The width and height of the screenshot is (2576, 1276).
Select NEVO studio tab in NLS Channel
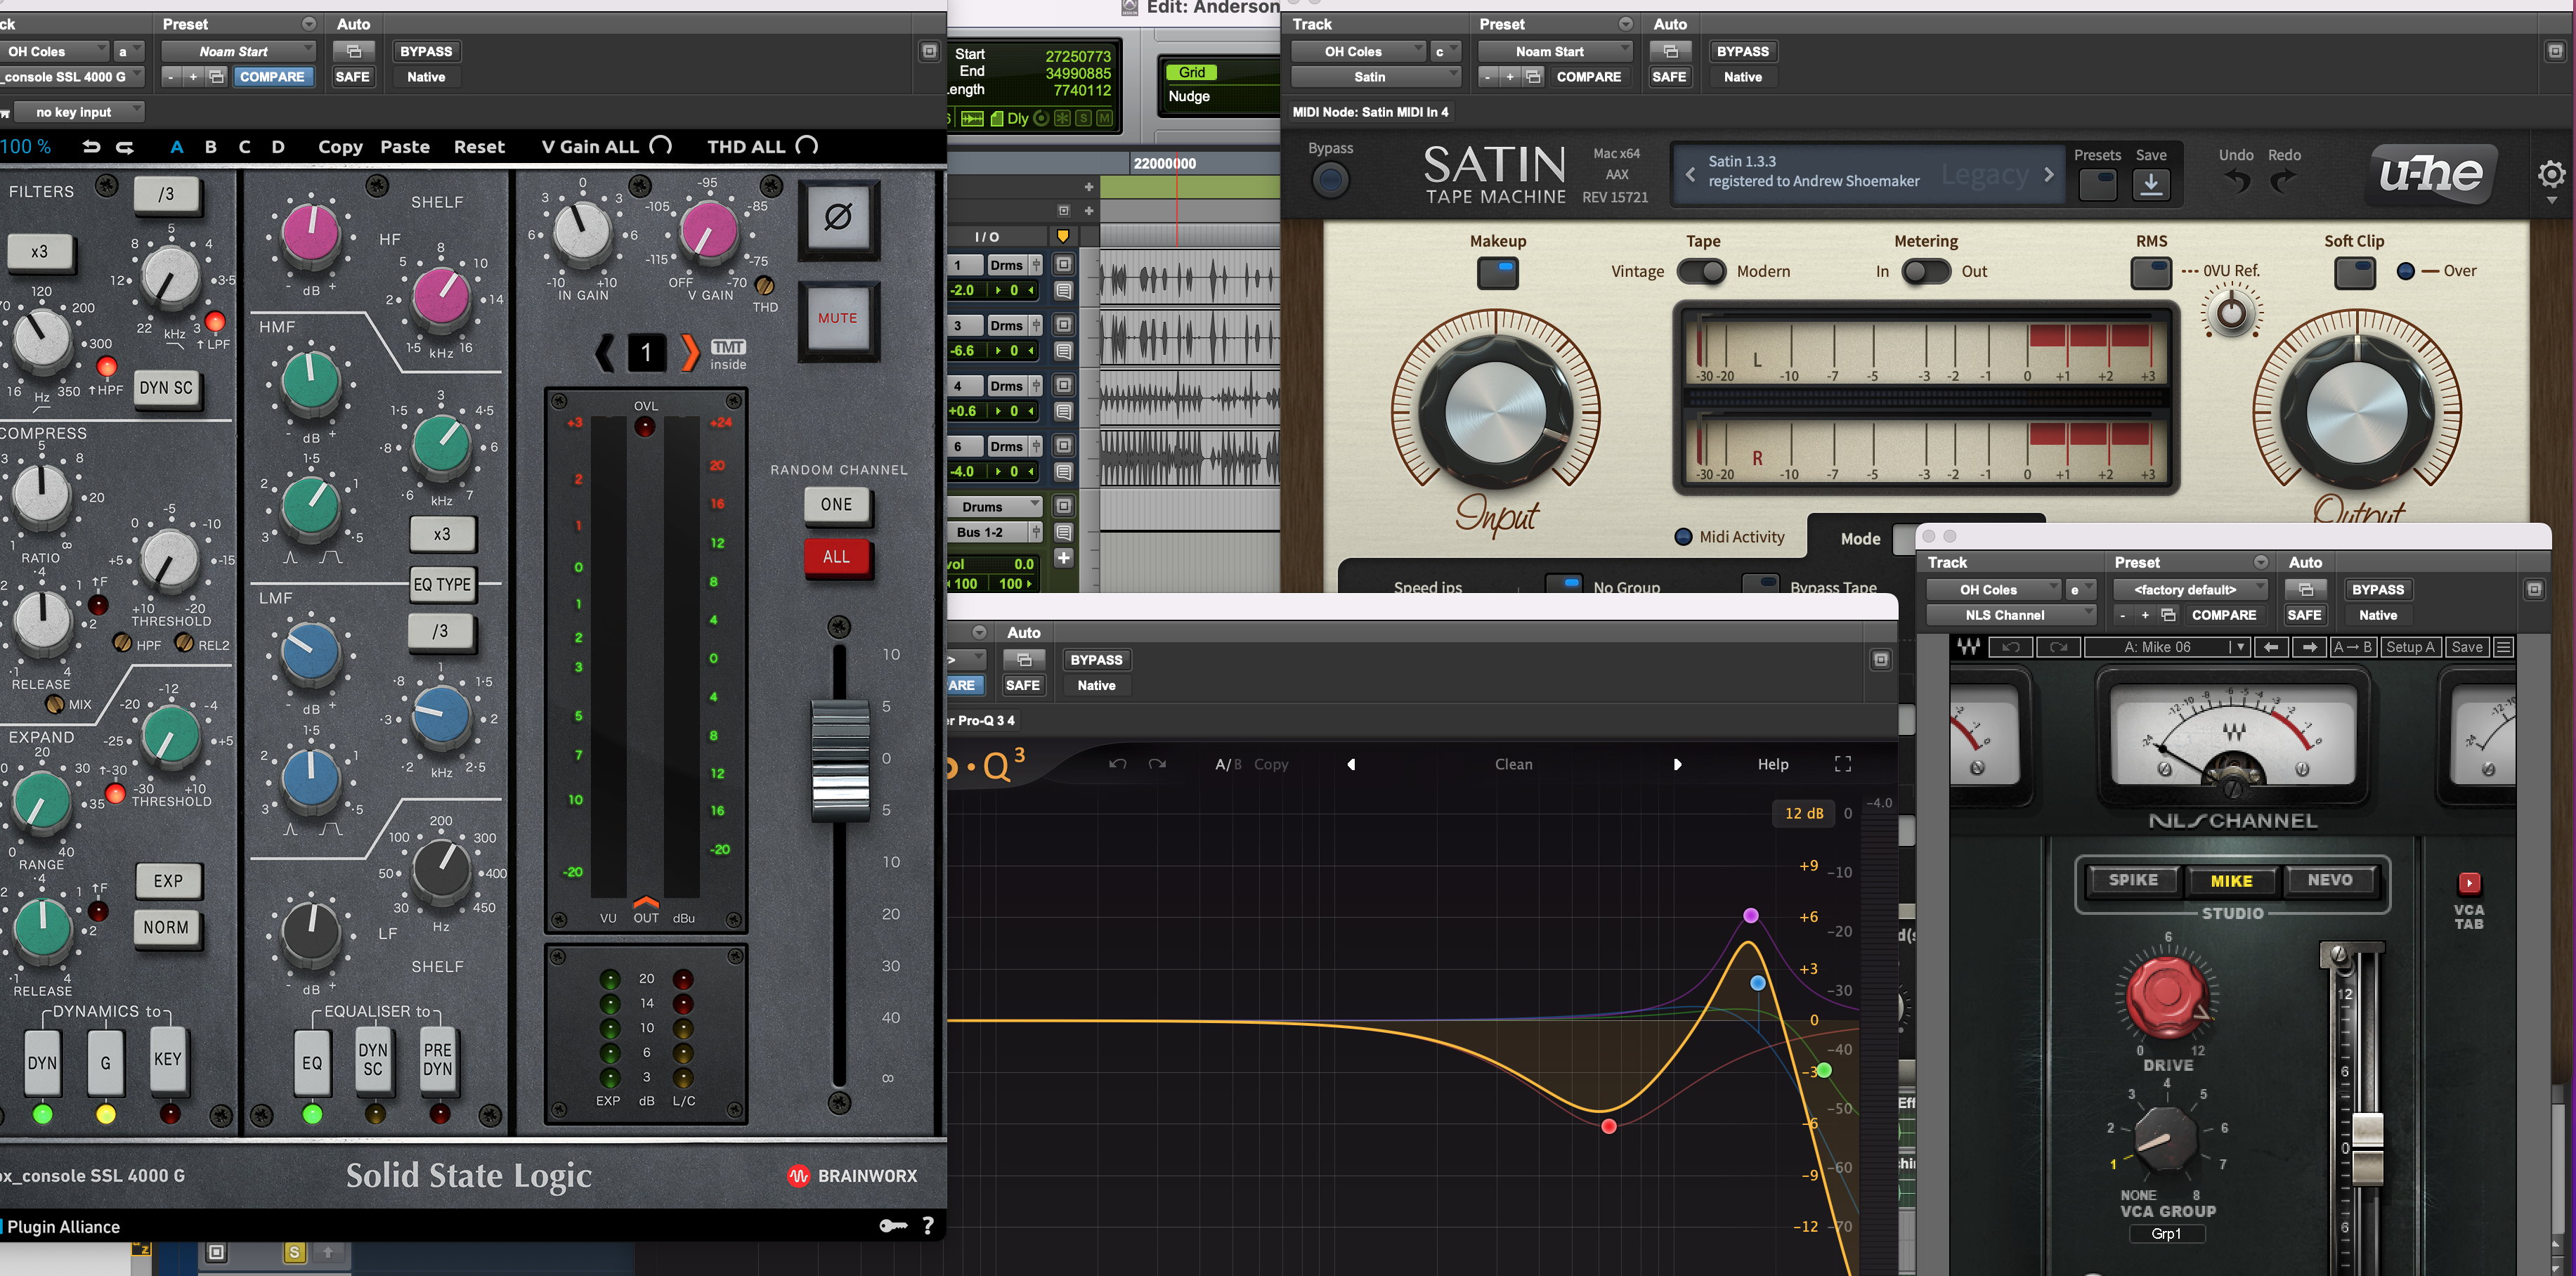pos(2330,881)
